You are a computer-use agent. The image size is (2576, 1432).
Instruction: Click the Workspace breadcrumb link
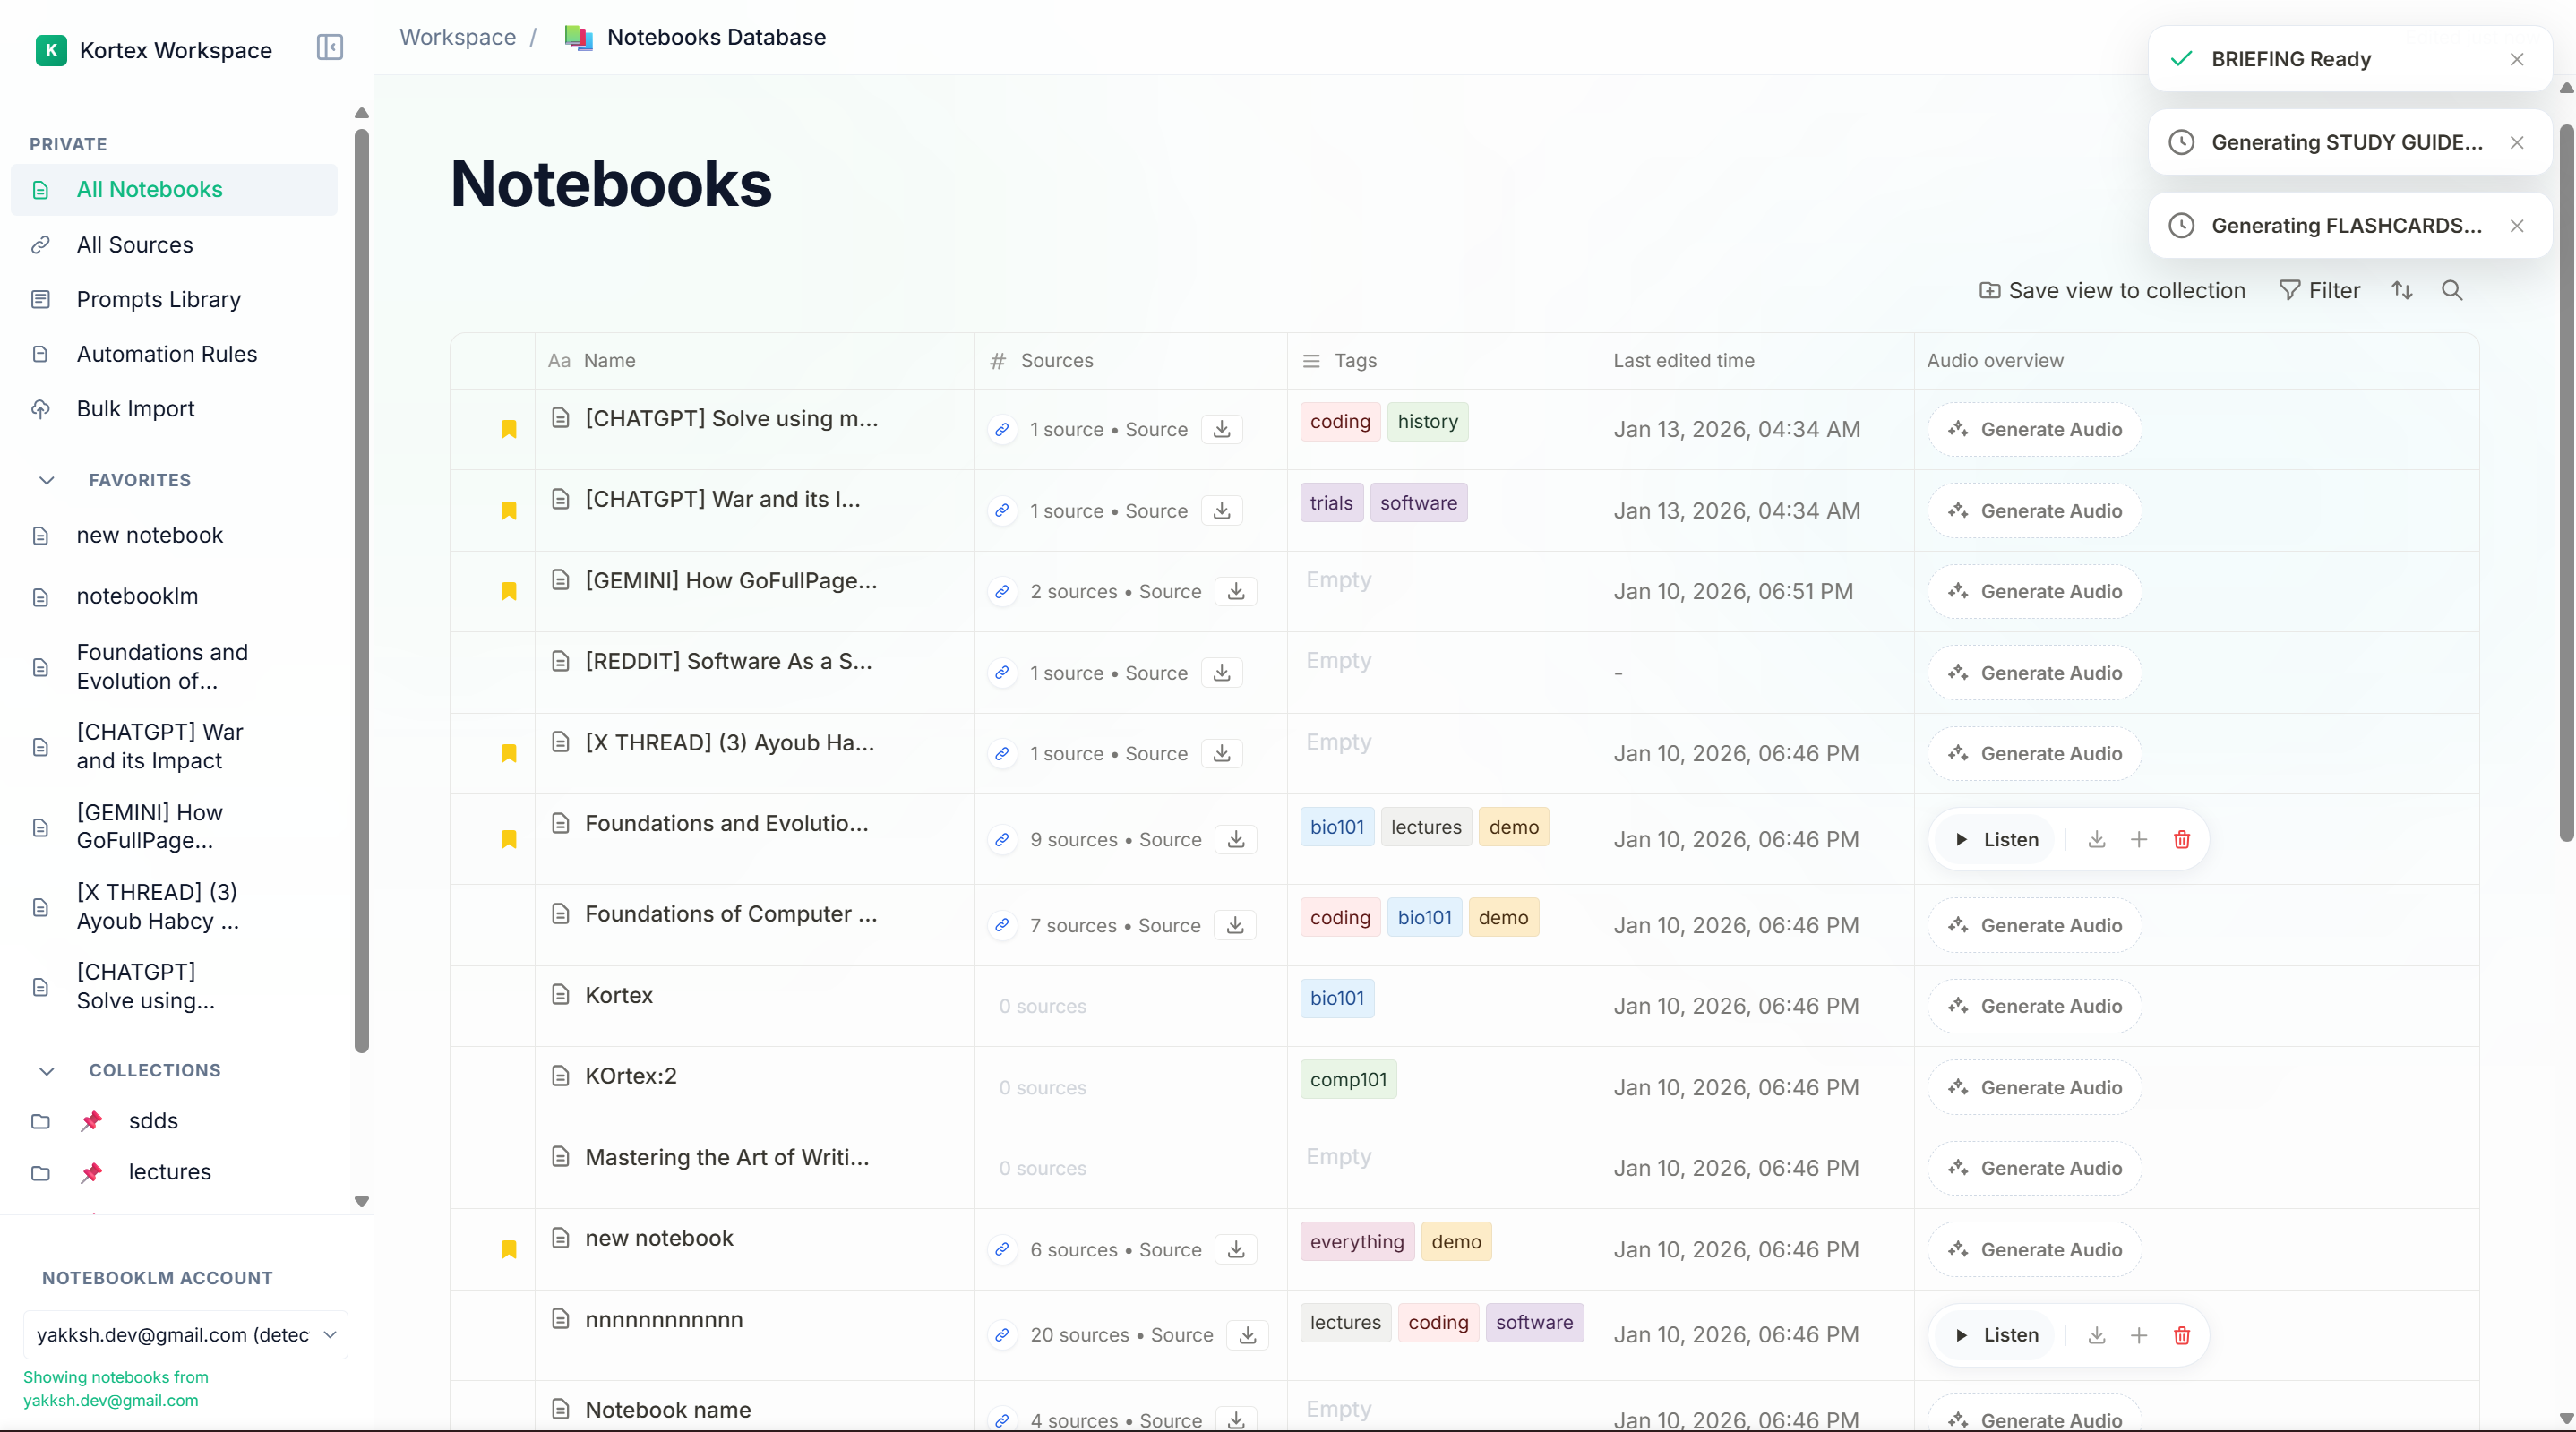(x=458, y=37)
